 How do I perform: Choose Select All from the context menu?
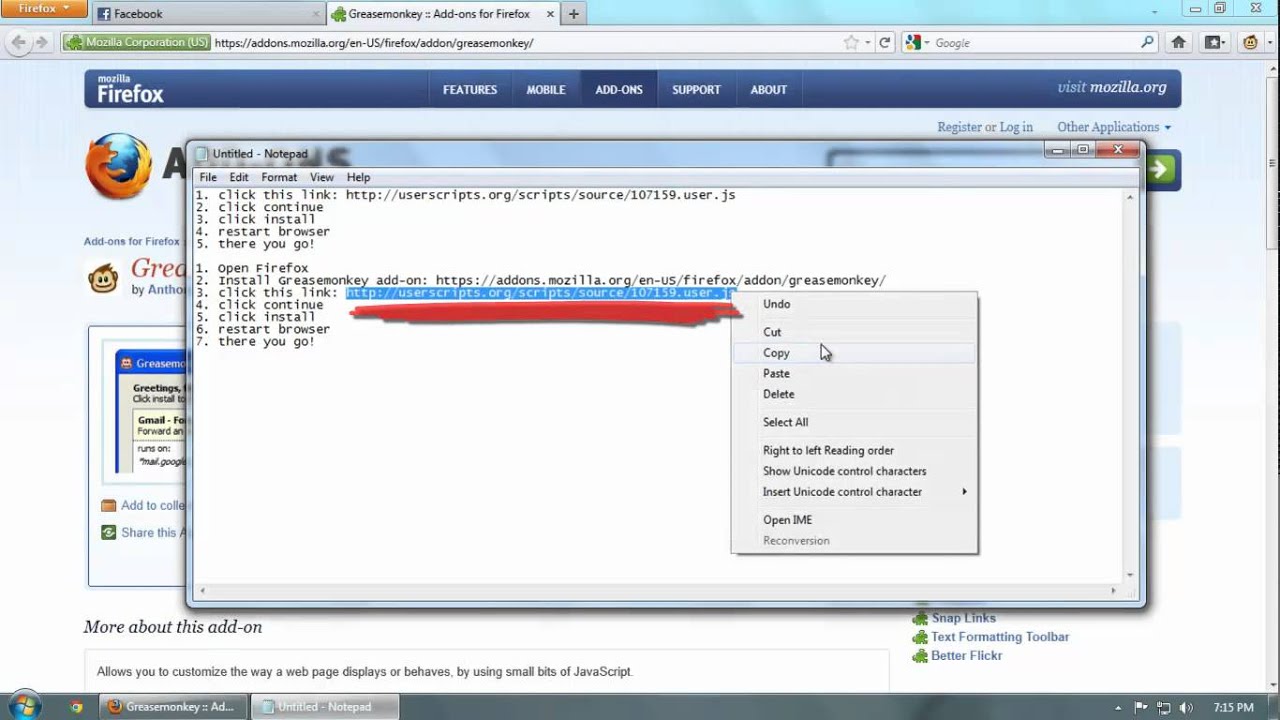coord(855,422)
